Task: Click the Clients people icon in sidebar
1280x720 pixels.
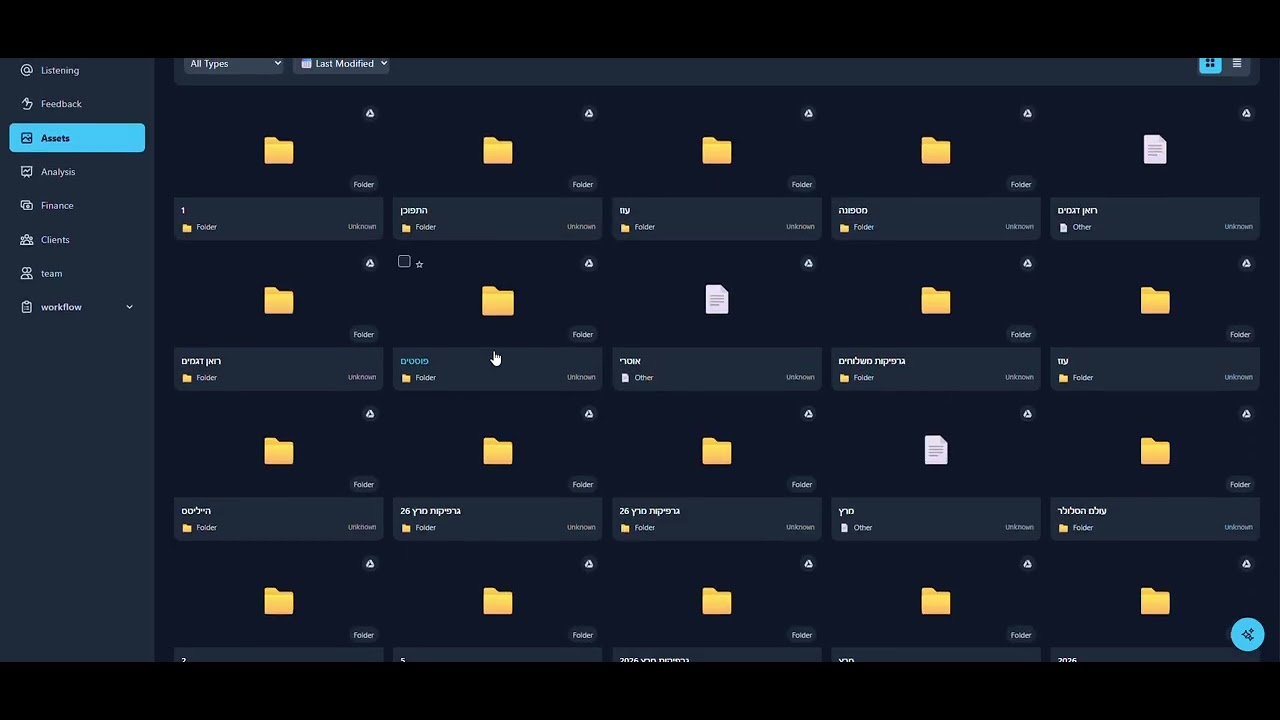Action: pos(27,240)
